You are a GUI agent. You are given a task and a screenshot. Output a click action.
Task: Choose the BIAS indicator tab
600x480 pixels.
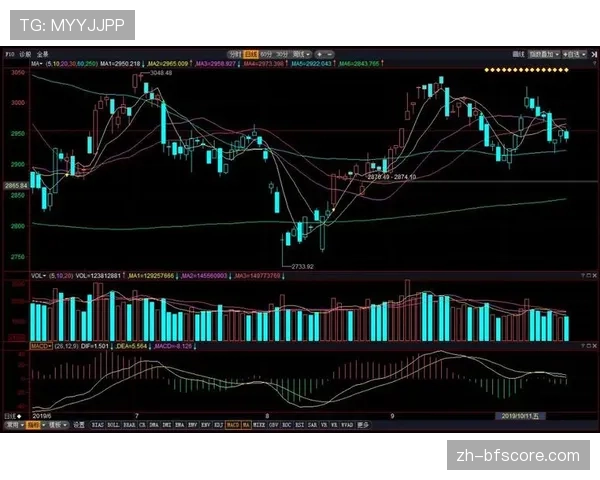coord(97,424)
